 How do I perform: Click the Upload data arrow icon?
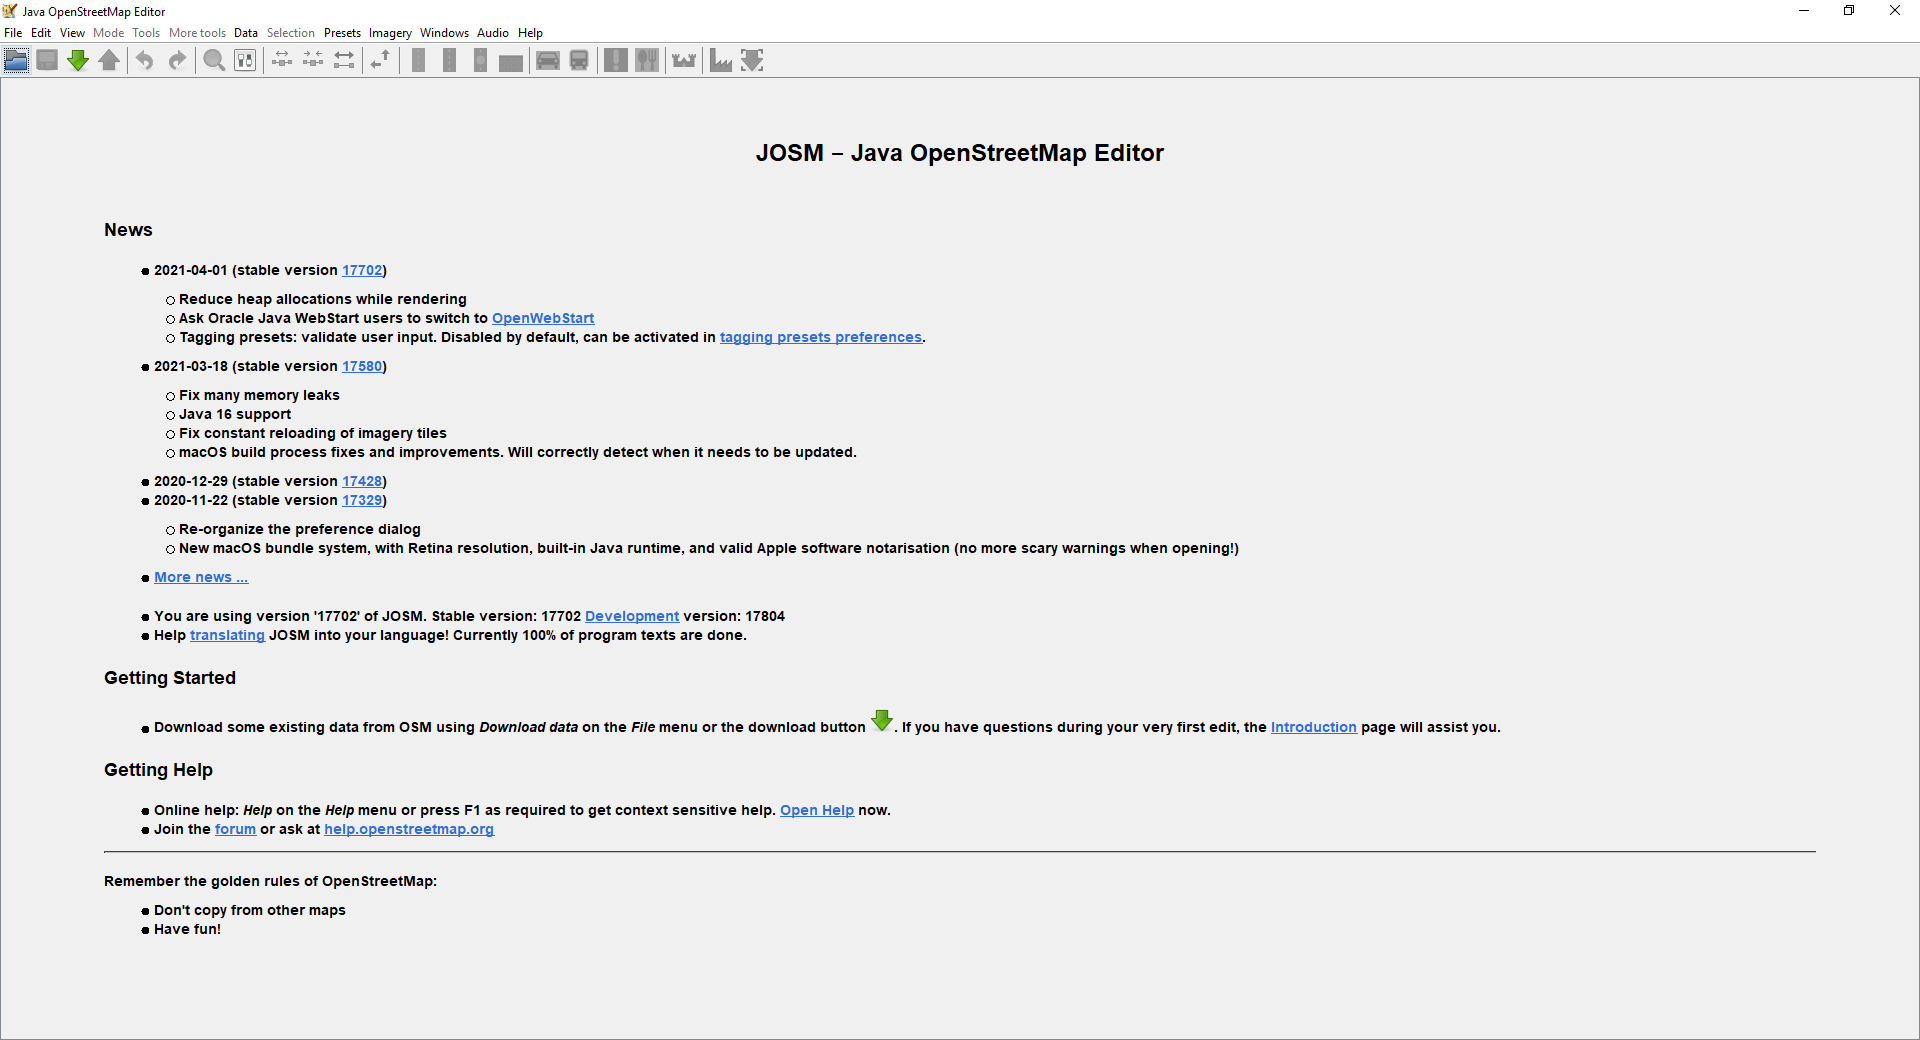coord(109,61)
